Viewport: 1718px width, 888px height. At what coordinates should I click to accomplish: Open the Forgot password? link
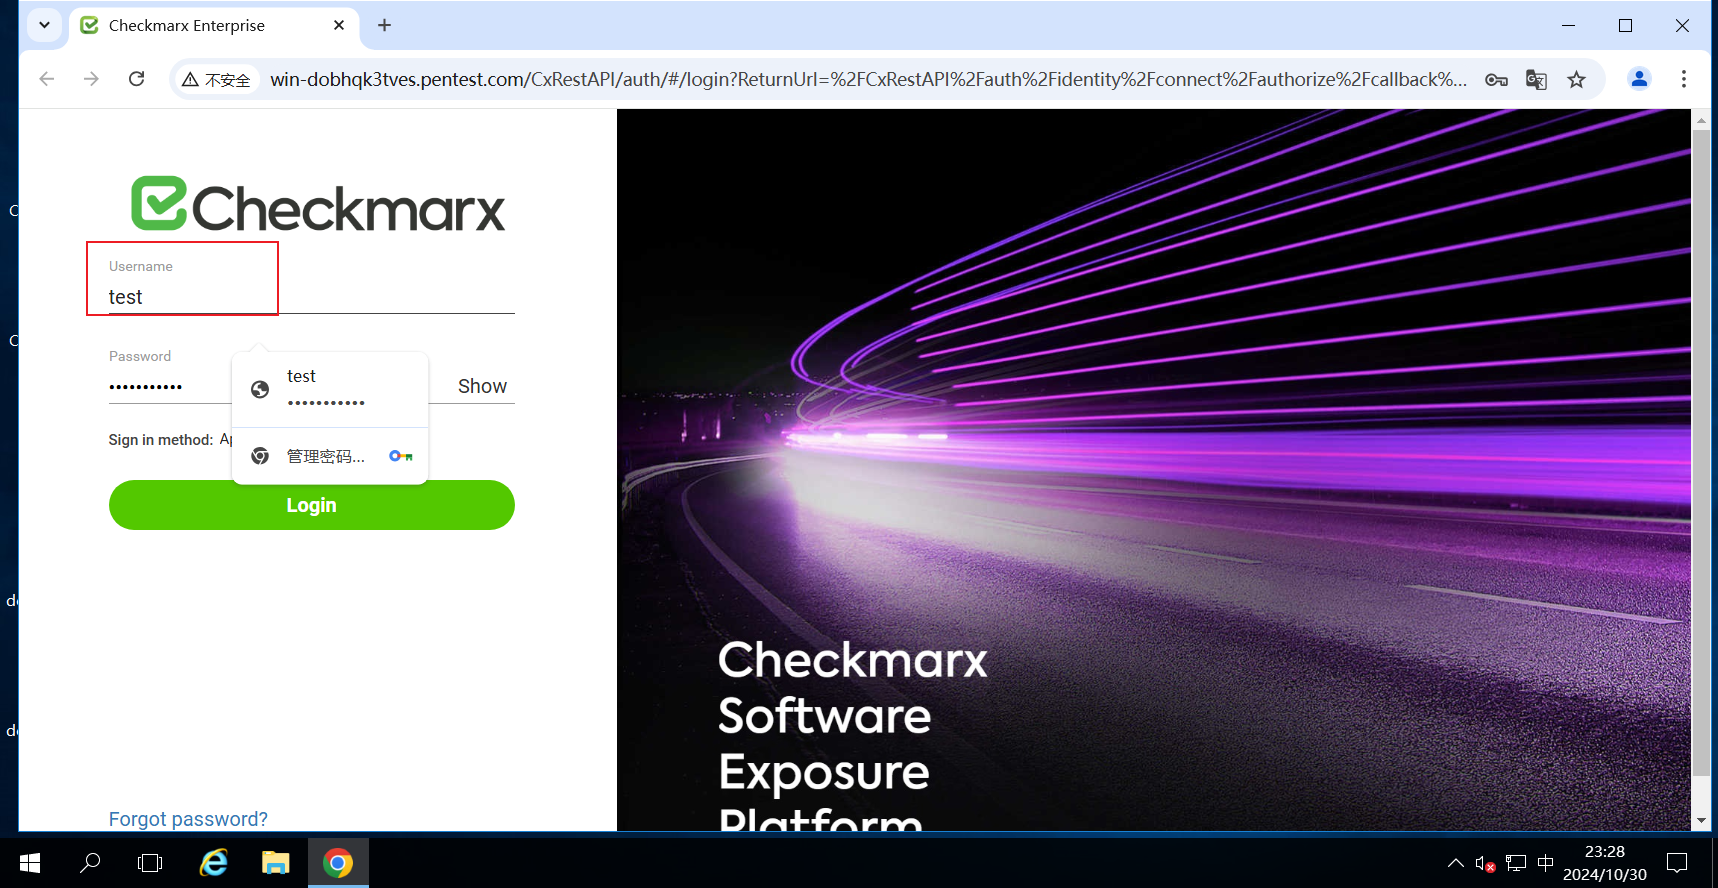pyautogui.click(x=188, y=819)
